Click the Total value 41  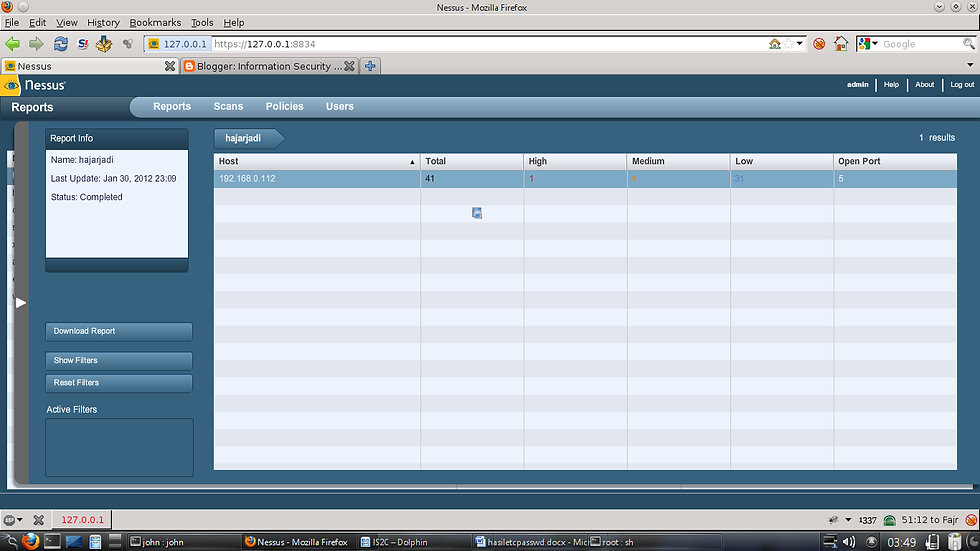(430, 179)
